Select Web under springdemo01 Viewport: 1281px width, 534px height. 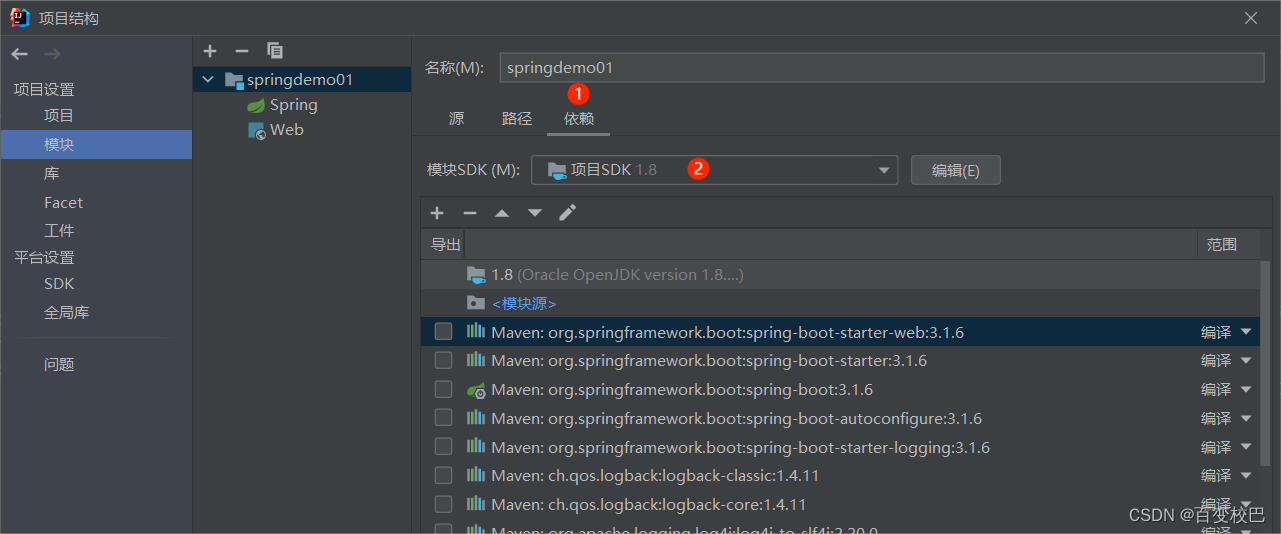pyautogui.click(x=286, y=130)
